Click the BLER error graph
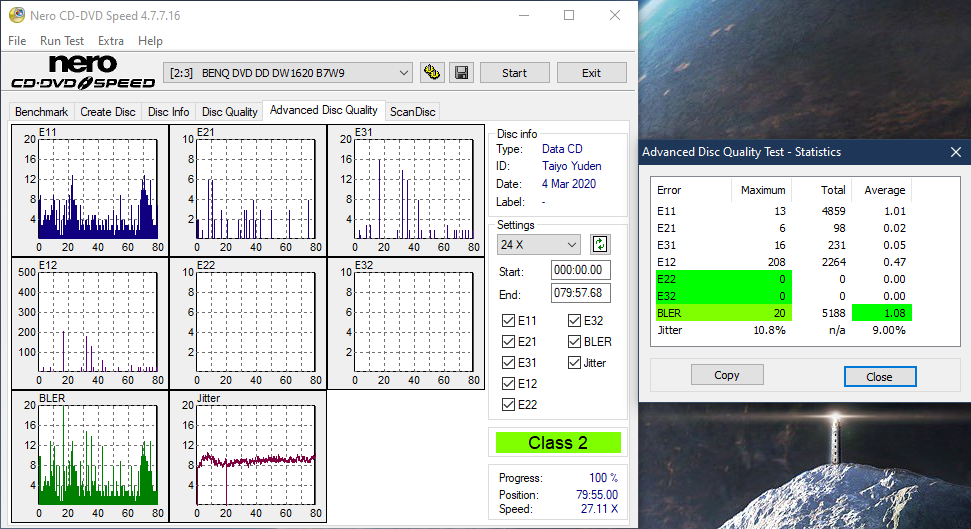The width and height of the screenshot is (971, 529). pos(90,457)
